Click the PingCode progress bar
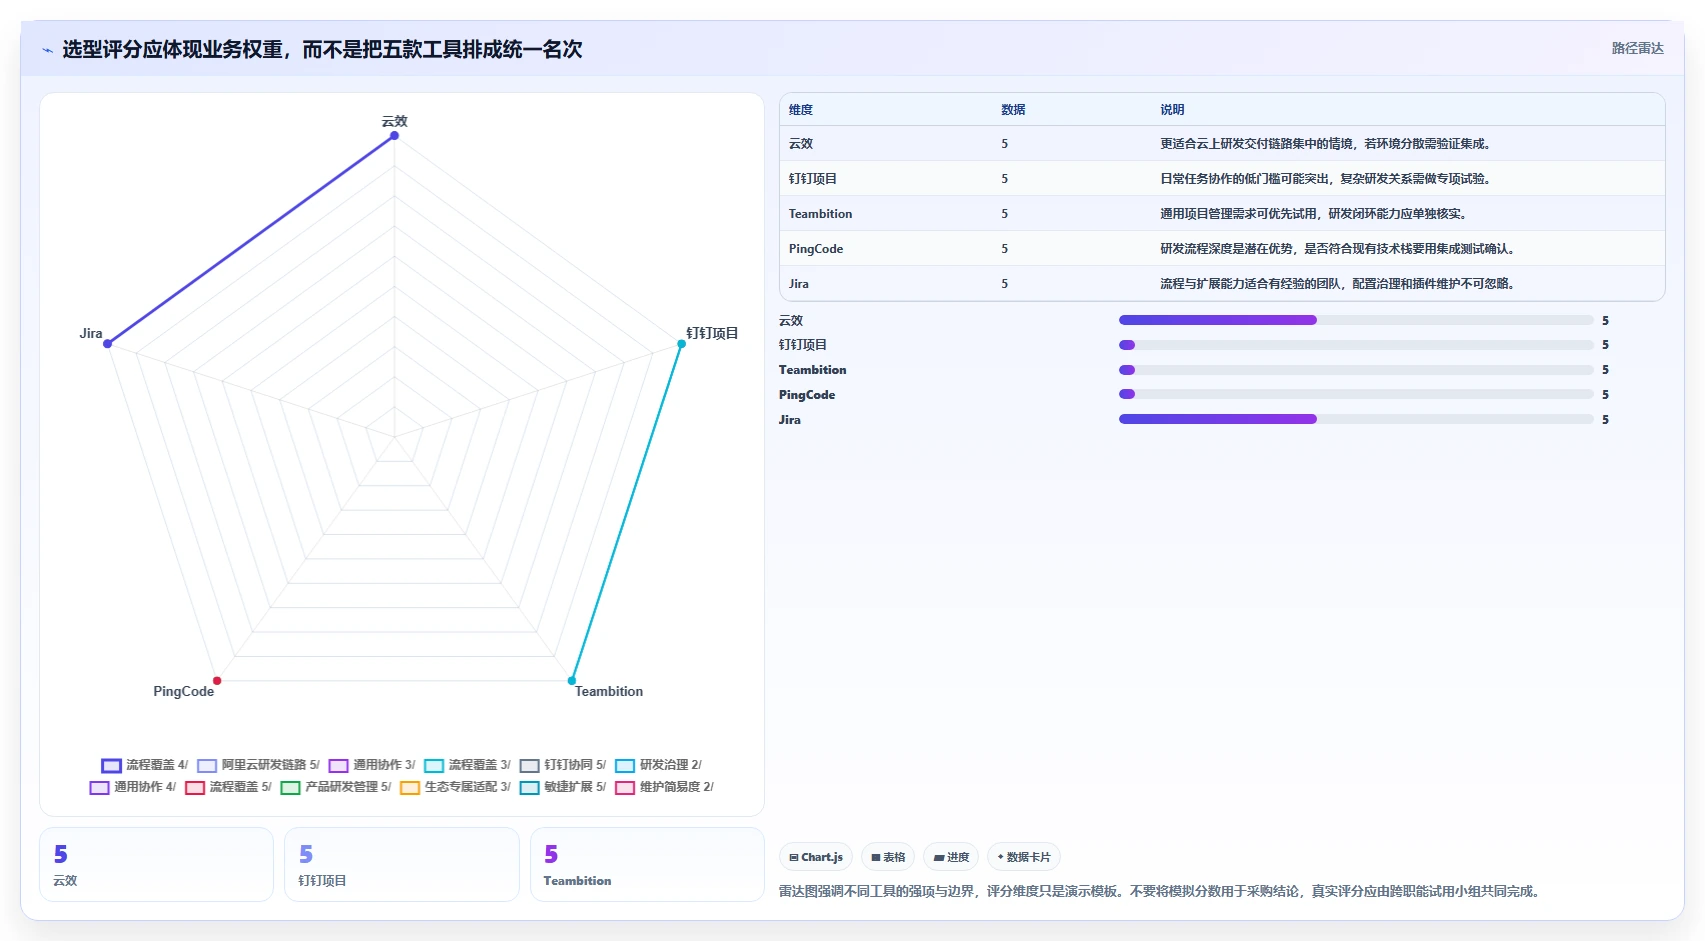Viewport: 1705px width, 941px height. 1356,394
